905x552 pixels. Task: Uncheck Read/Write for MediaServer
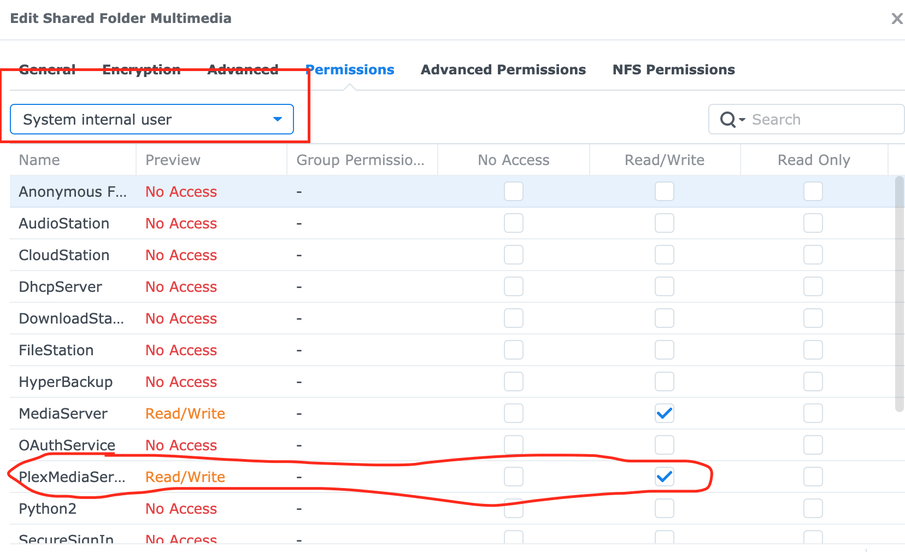click(x=664, y=413)
